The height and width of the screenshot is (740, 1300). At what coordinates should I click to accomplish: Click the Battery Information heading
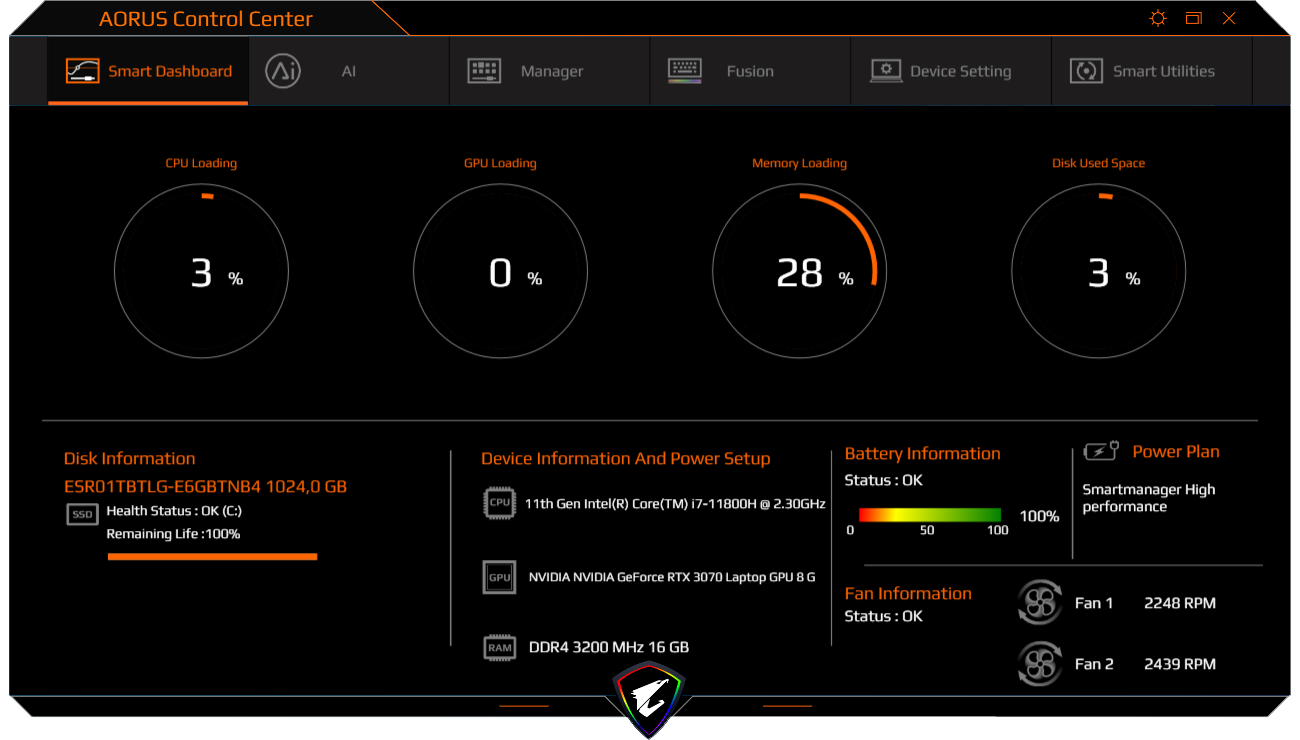922,454
